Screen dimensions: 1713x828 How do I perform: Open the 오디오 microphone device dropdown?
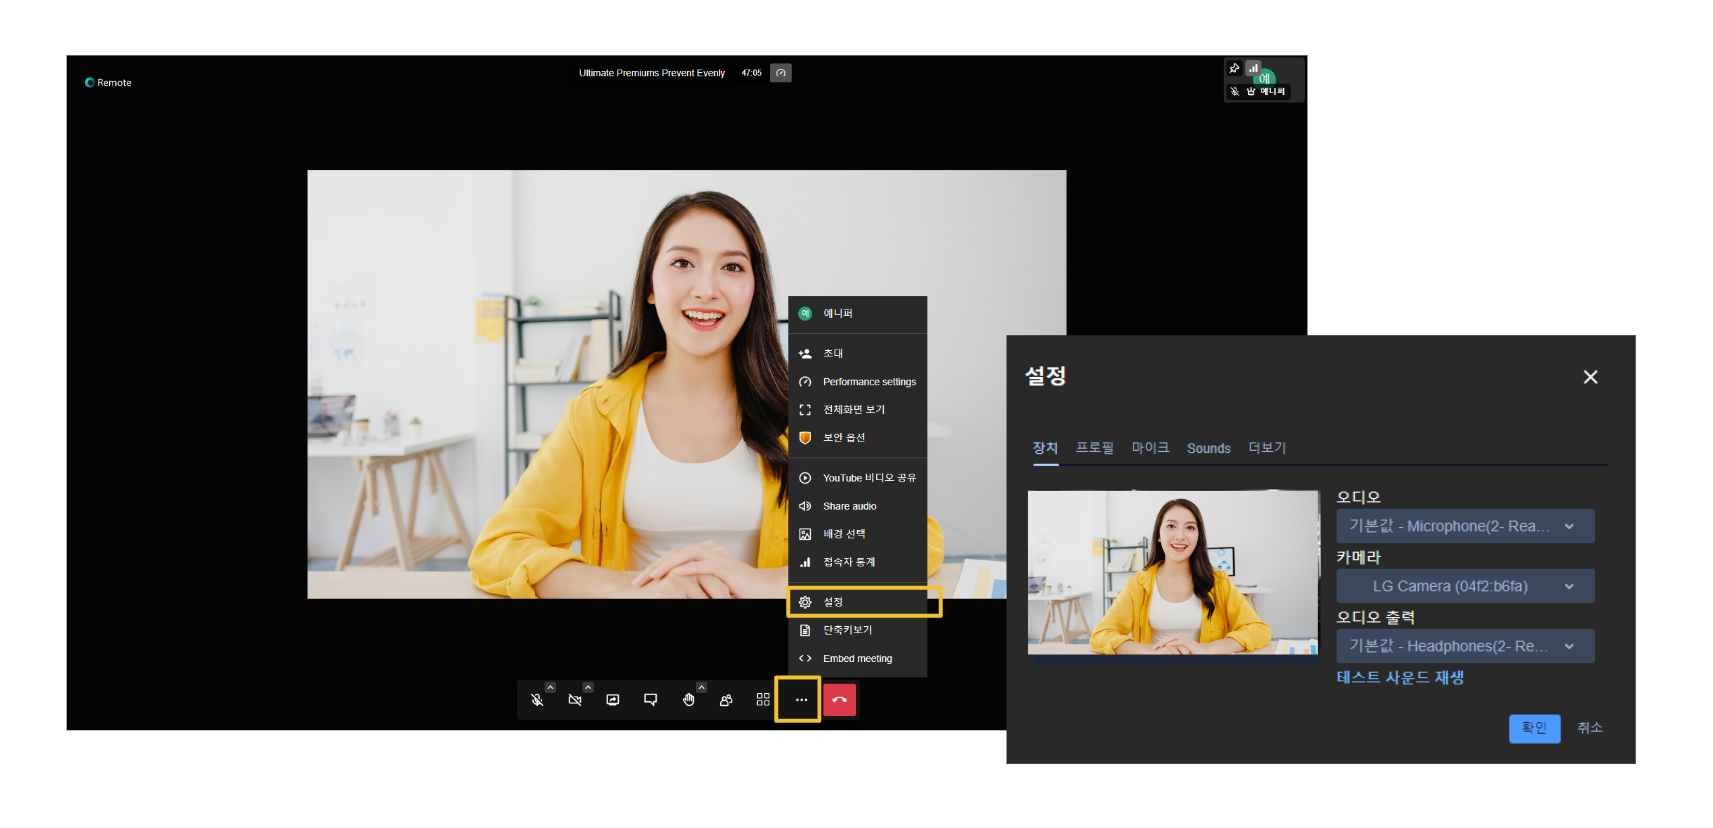1464,526
